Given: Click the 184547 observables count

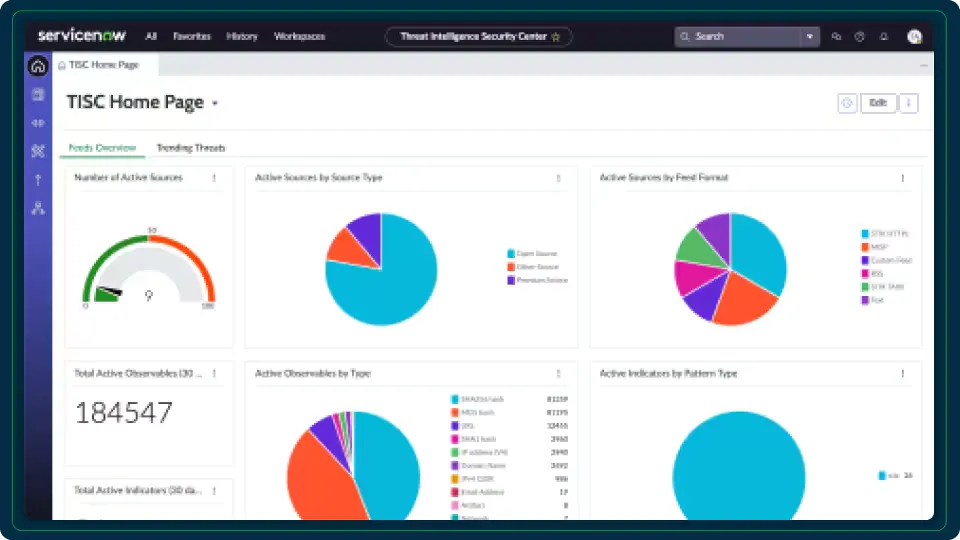Looking at the screenshot, I should click(124, 413).
